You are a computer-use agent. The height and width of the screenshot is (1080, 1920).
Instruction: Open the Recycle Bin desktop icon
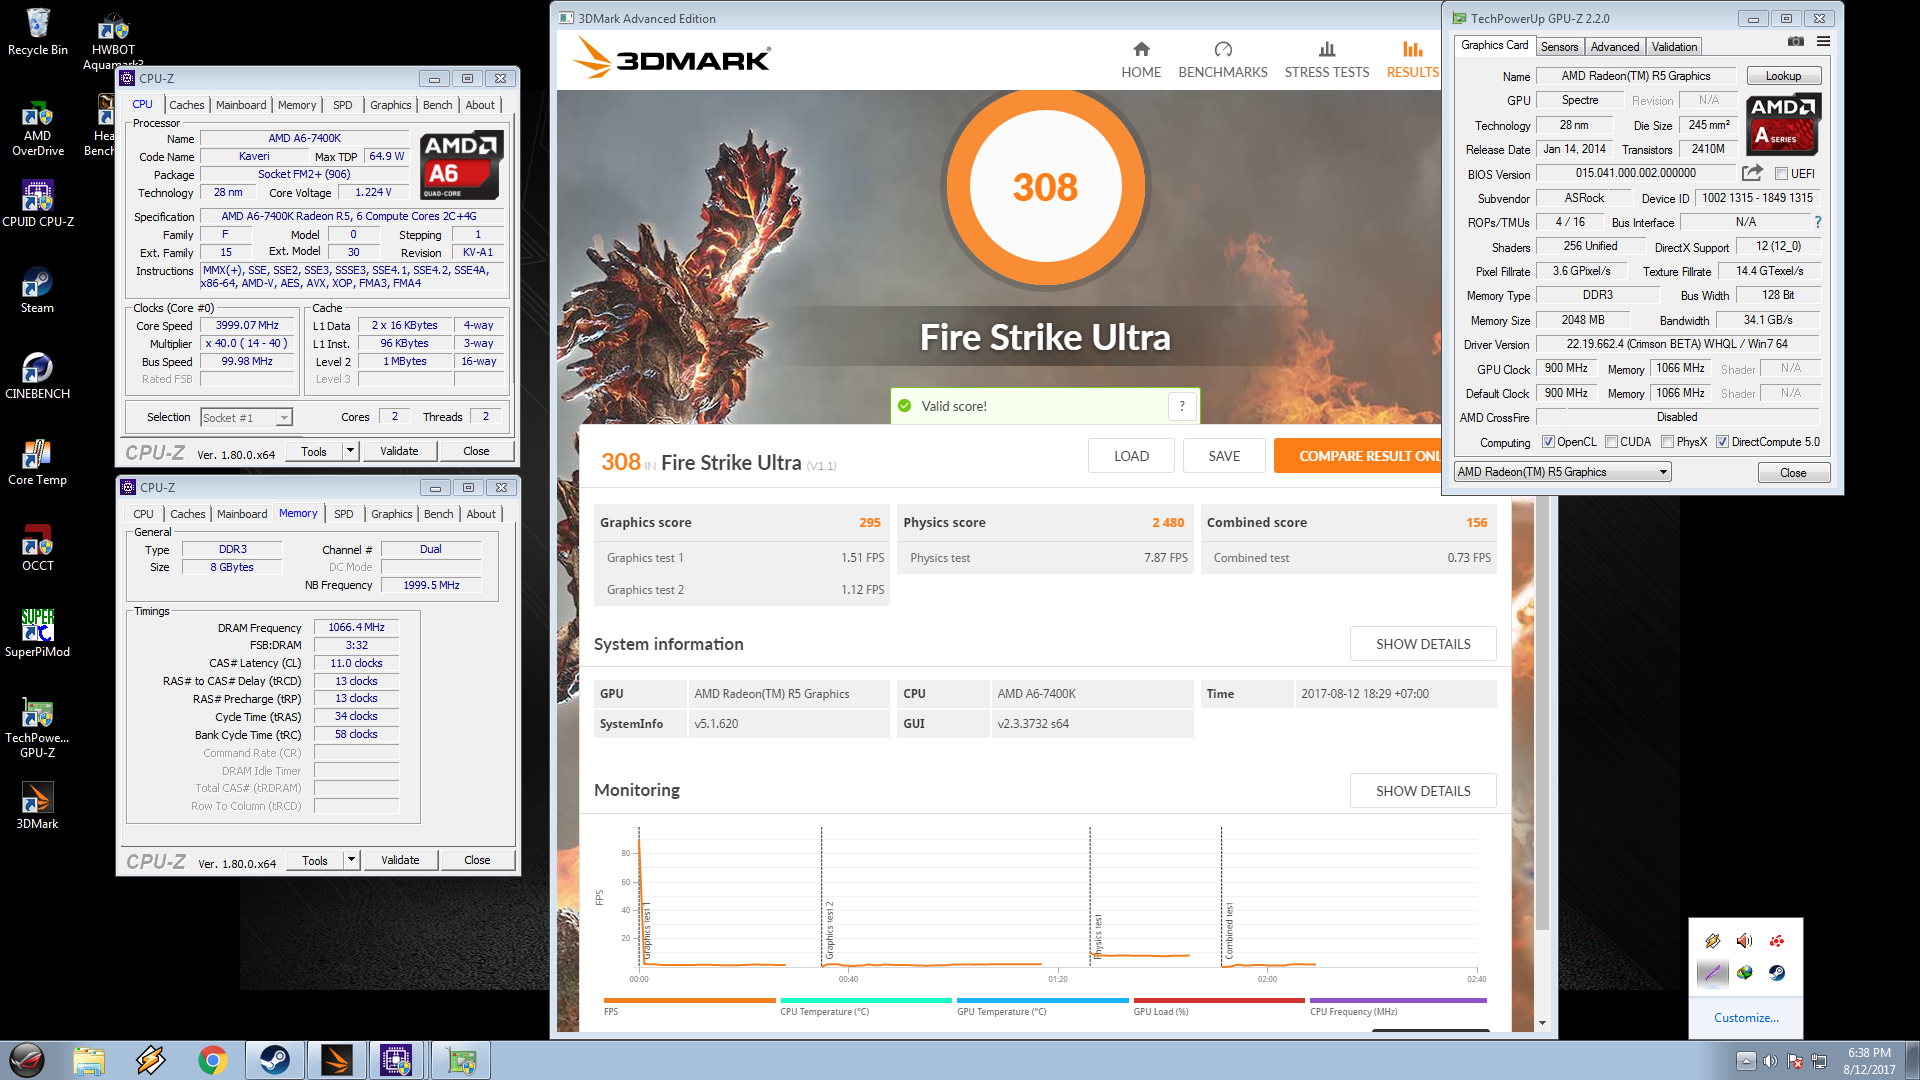[x=38, y=32]
